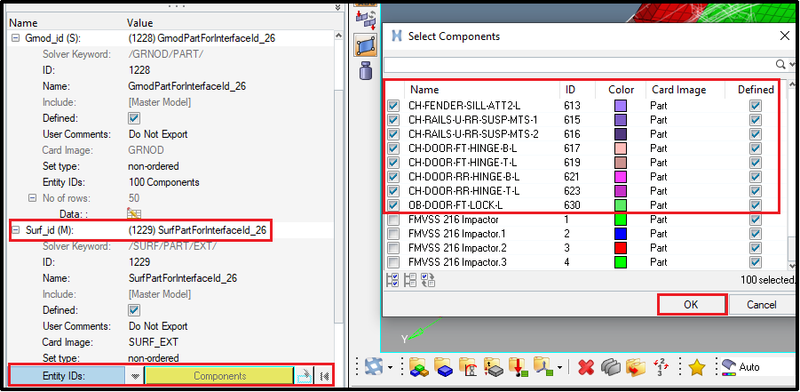
Task: Click the folder with coordinate axes icon
Action: [x=542, y=366]
